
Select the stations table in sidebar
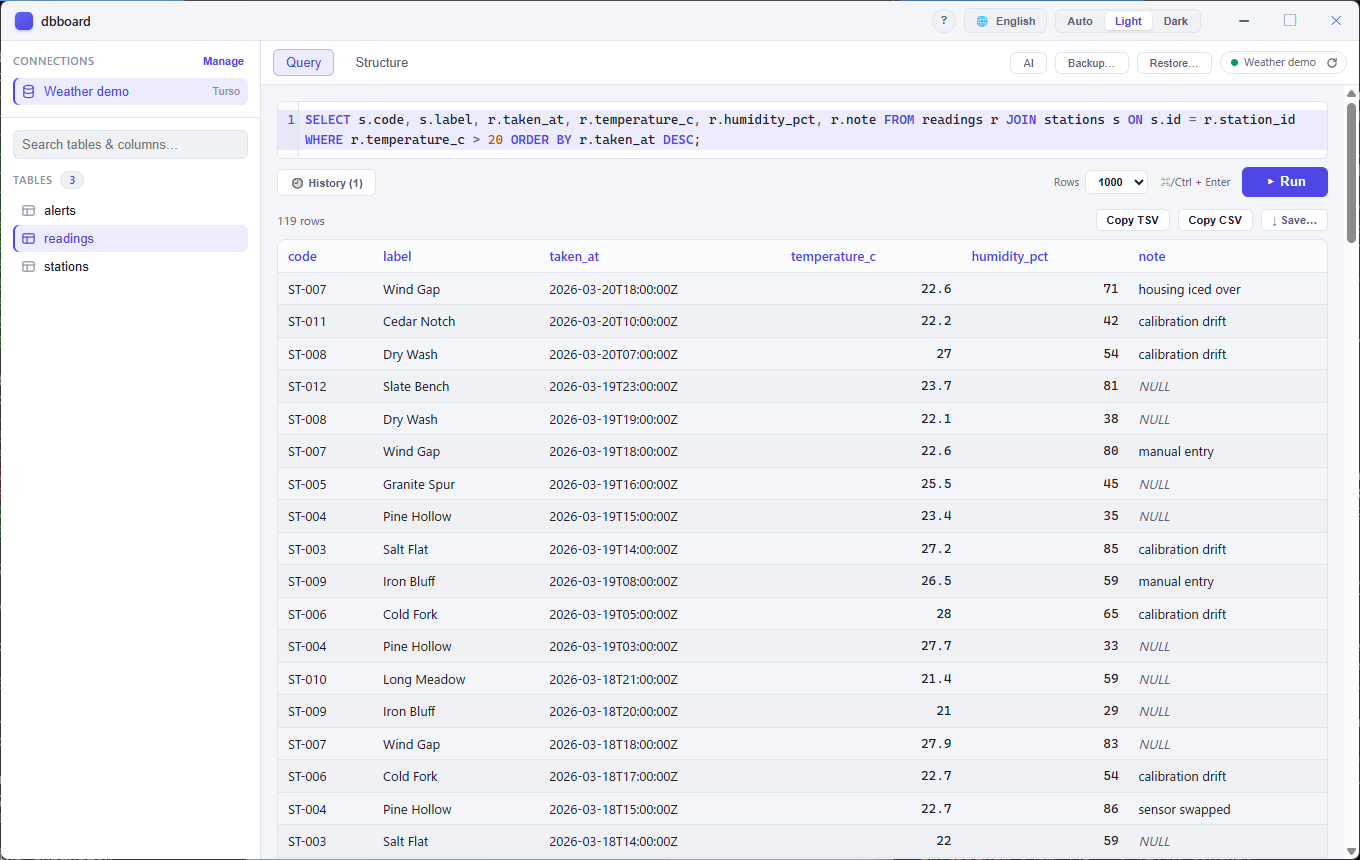[130, 267]
